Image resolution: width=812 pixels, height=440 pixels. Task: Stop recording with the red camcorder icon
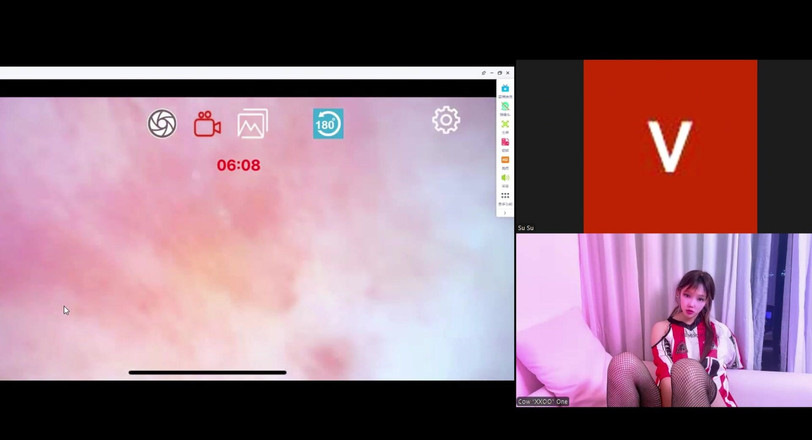(207, 124)
